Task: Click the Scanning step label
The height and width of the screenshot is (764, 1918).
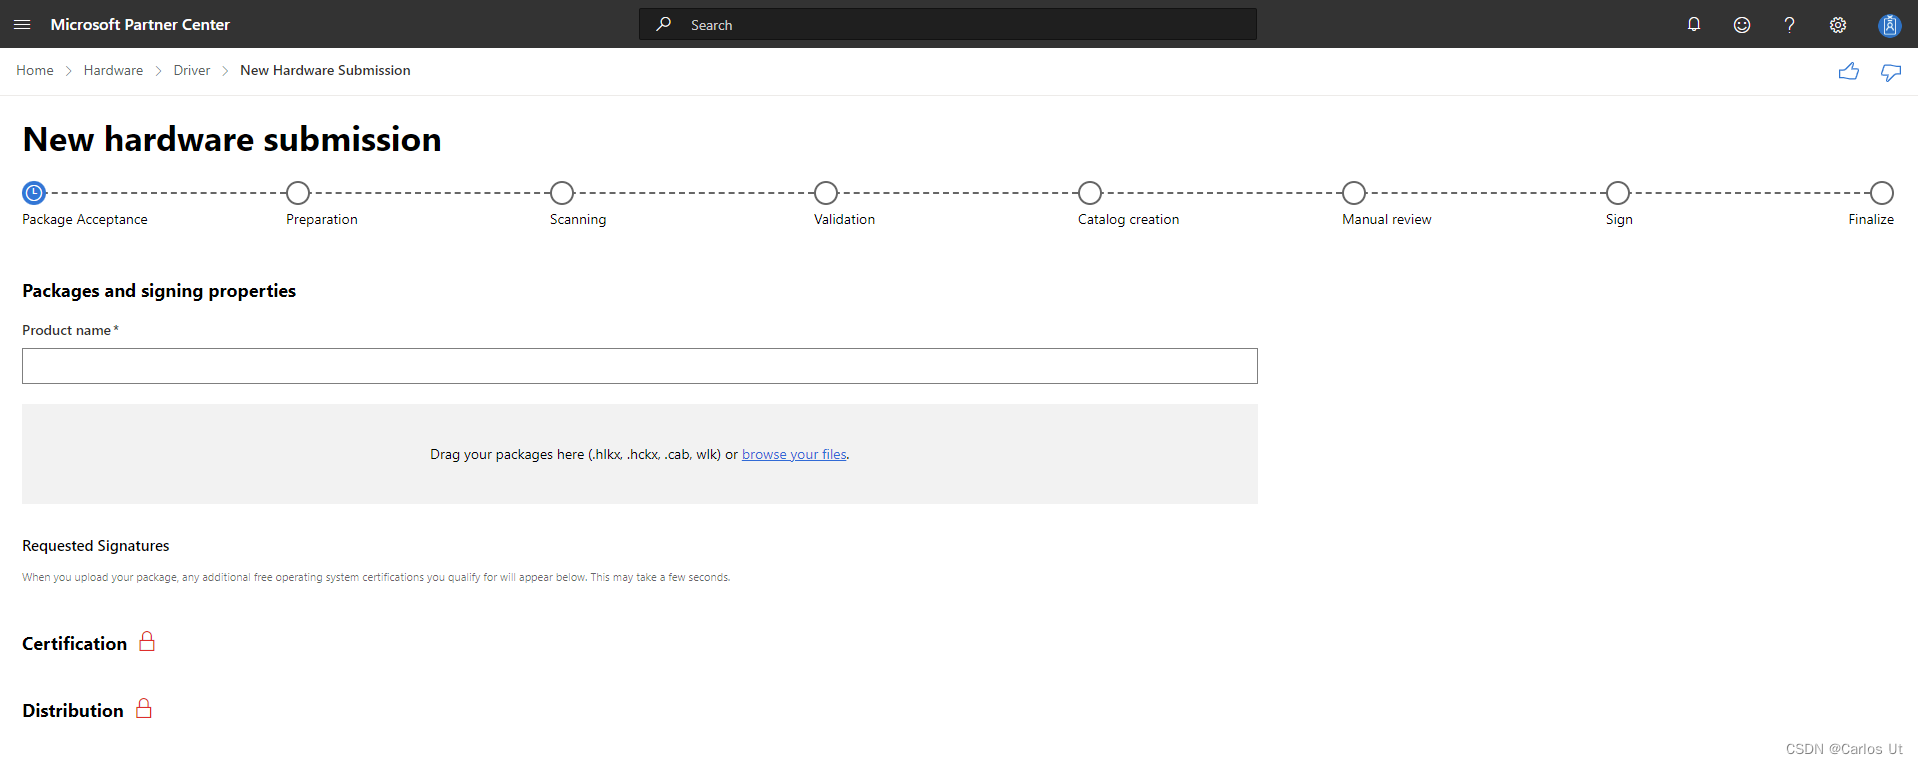Action: point(578,219)
